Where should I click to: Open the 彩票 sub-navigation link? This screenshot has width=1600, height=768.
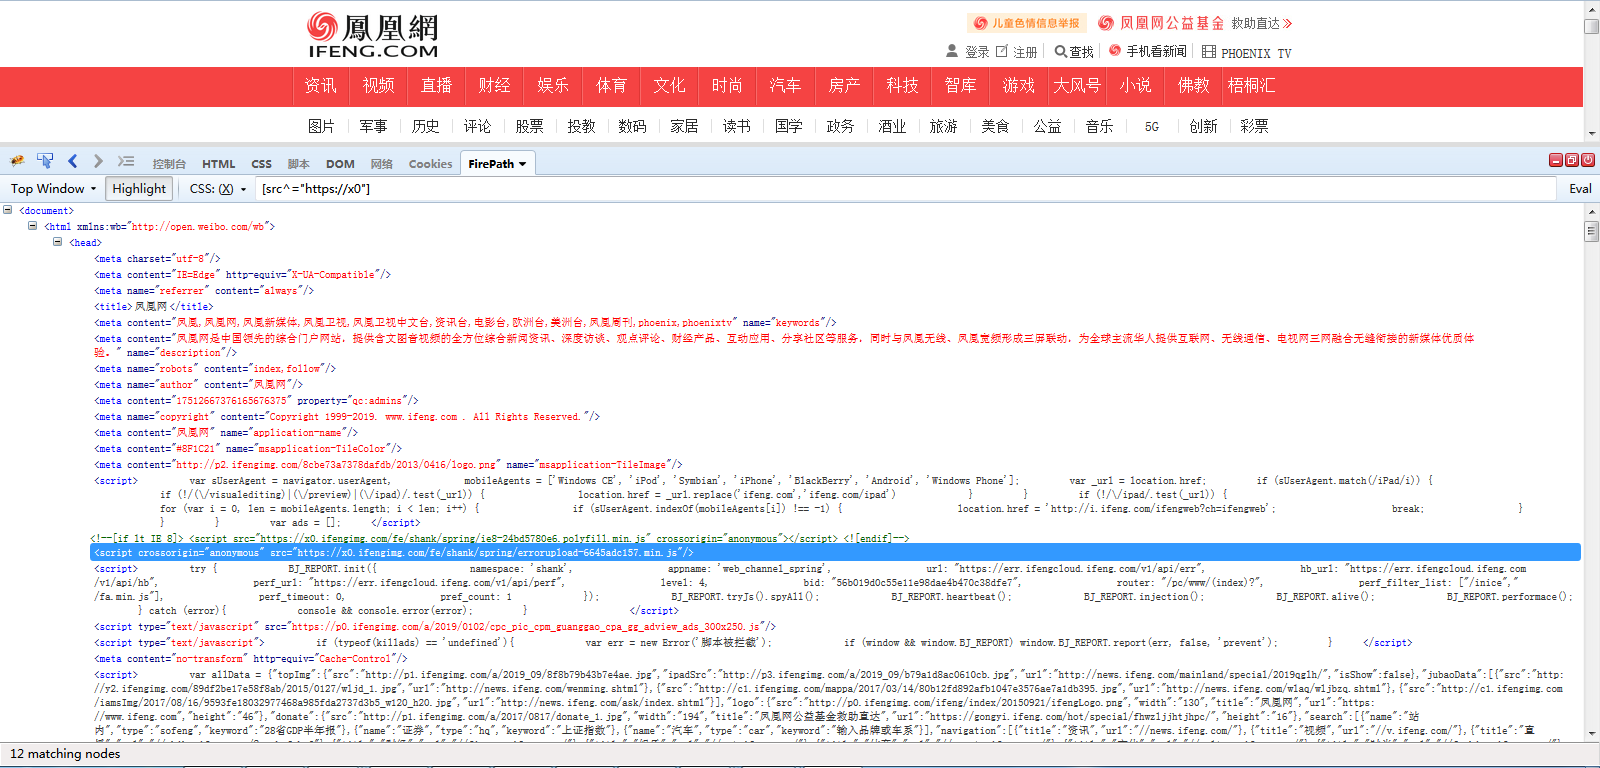1254,126
